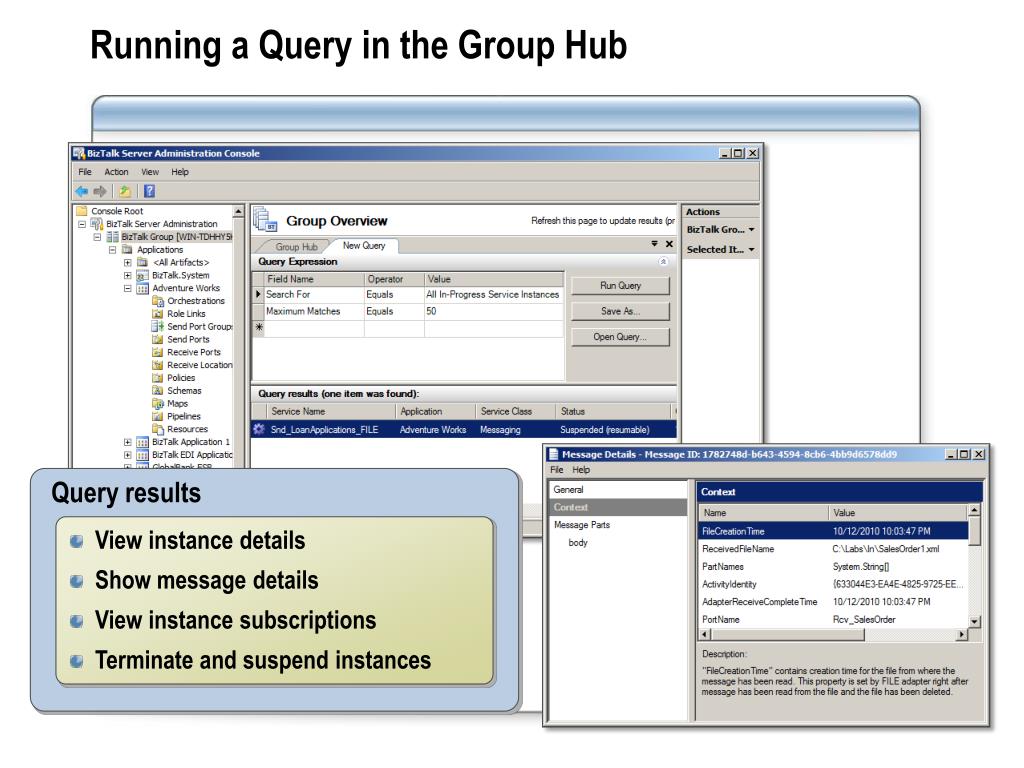Click the Resources icon

click(158, 429)
